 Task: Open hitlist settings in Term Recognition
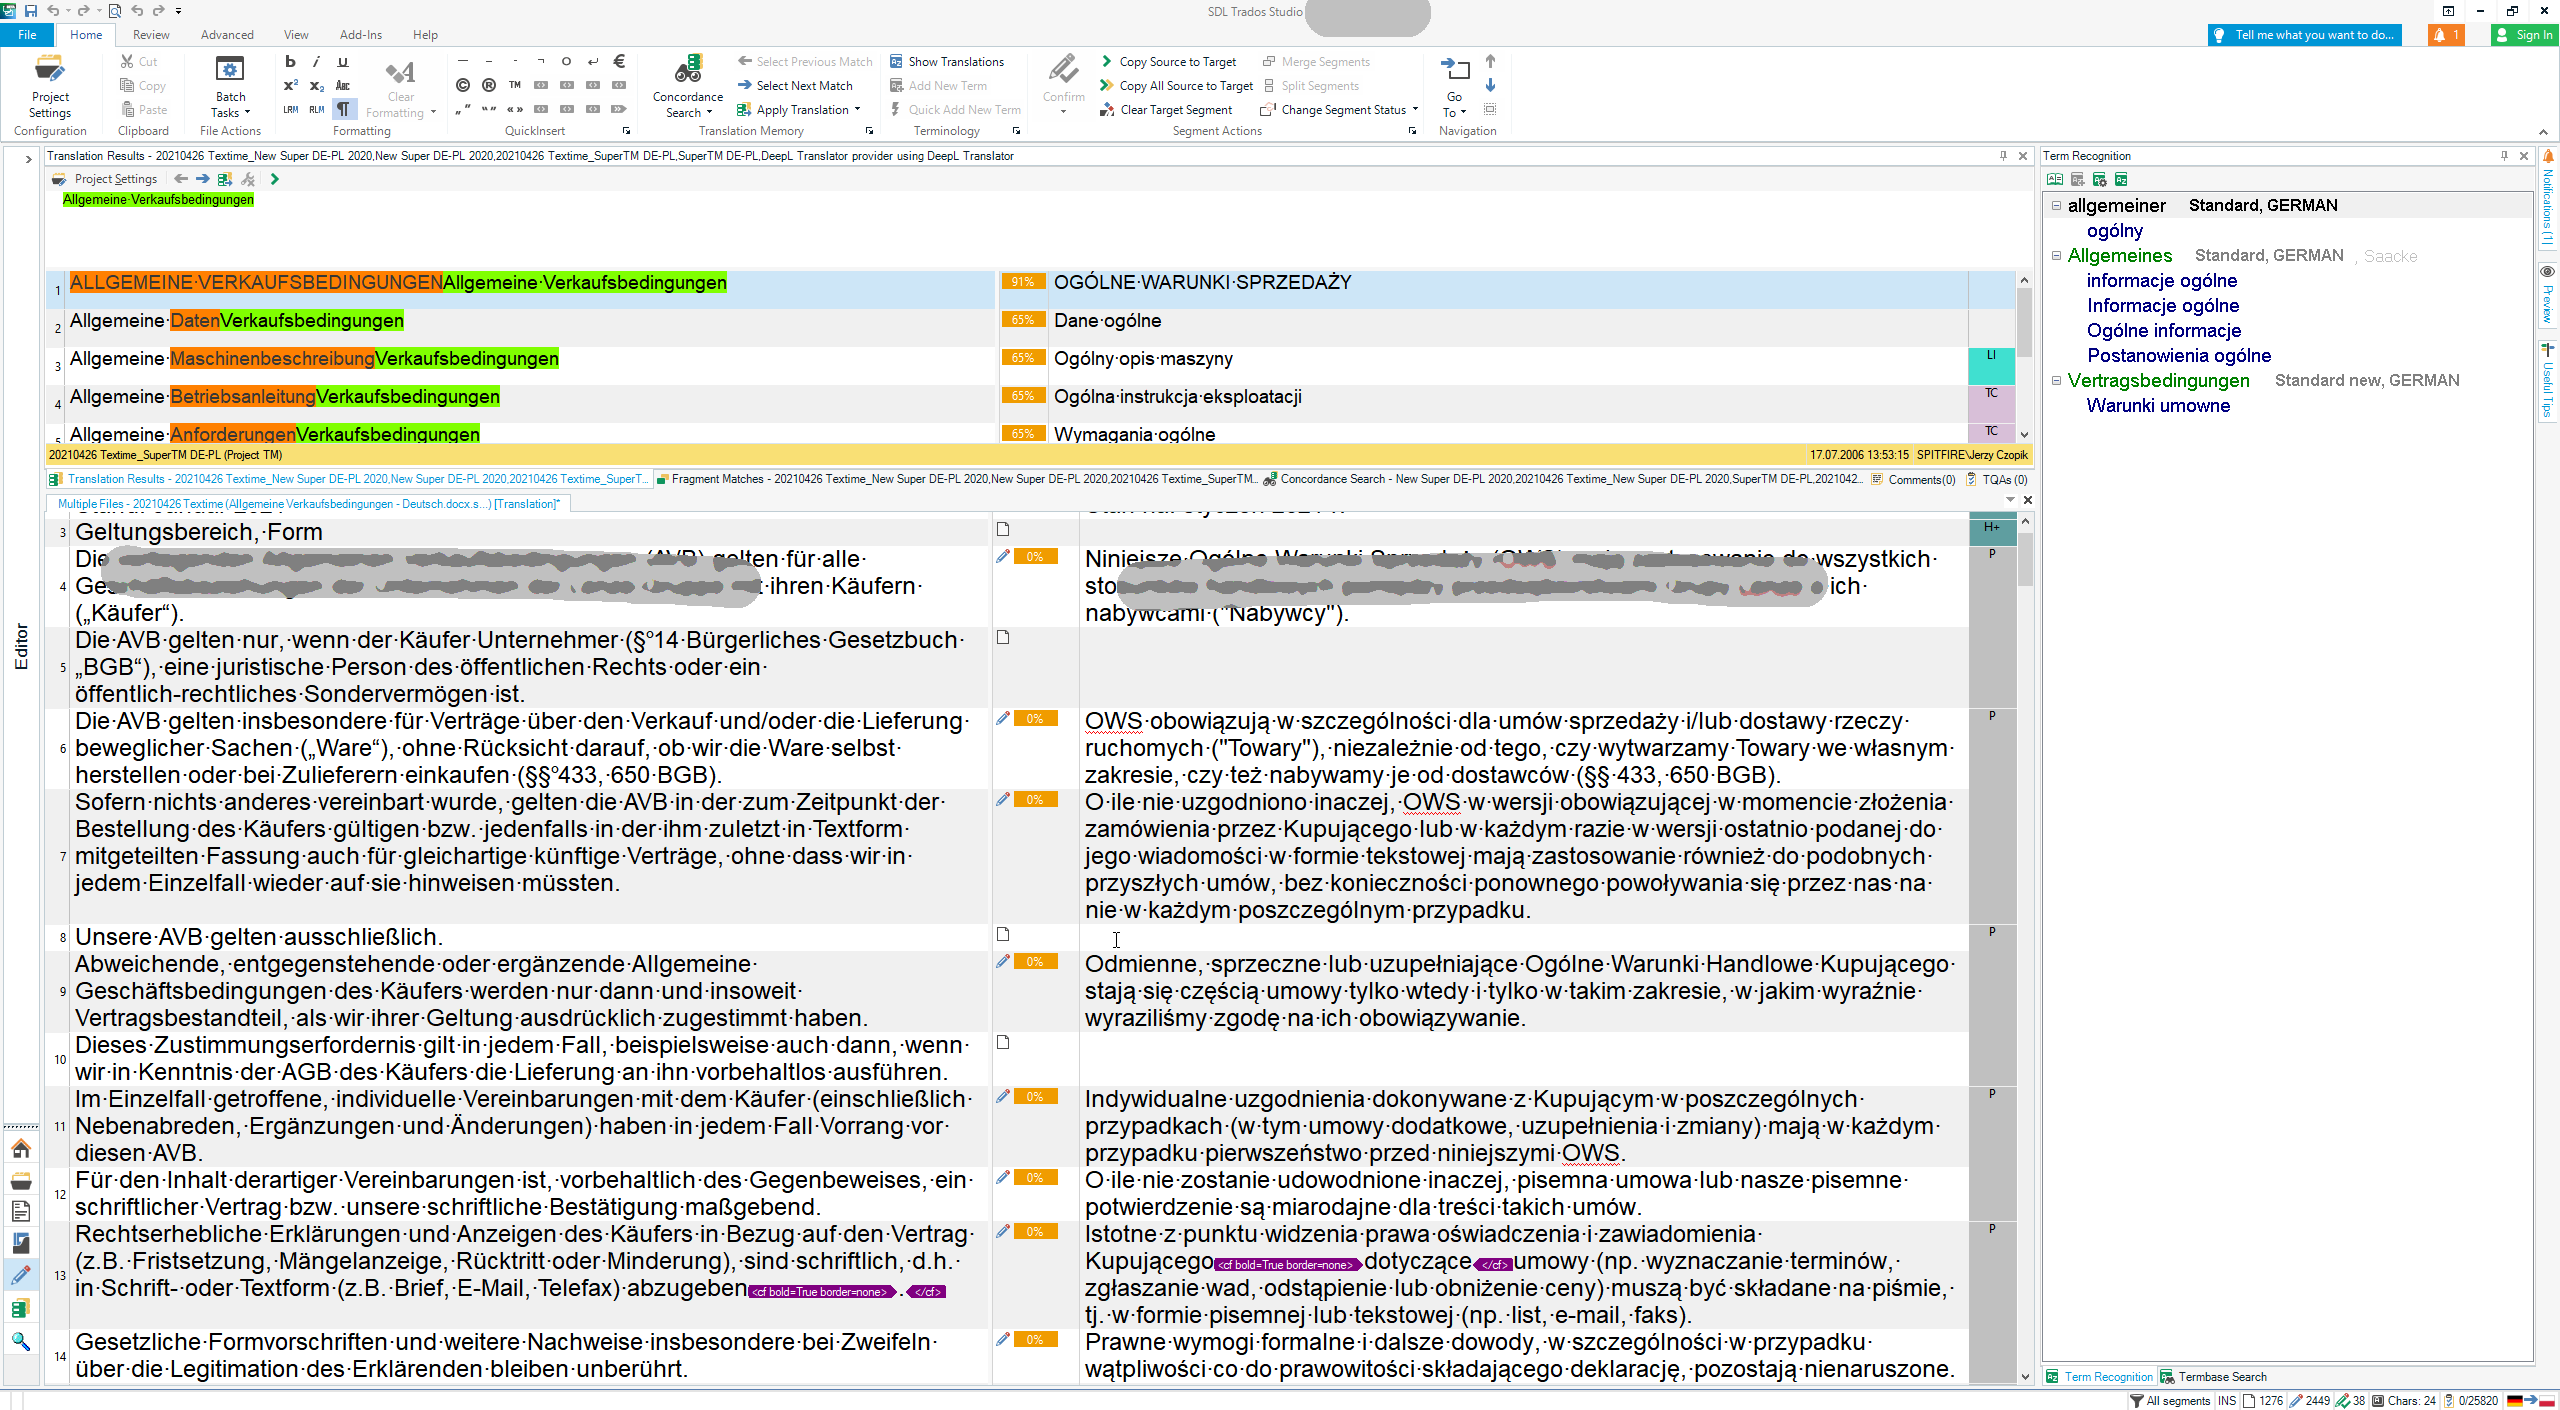point(2101,179)
